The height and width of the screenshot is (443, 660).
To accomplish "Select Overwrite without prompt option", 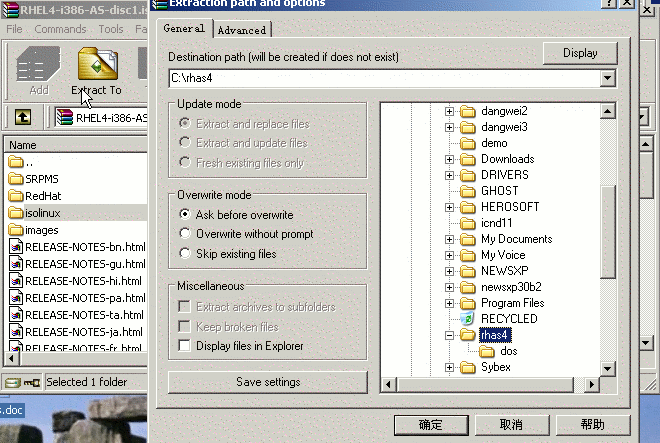I will 183,234.
